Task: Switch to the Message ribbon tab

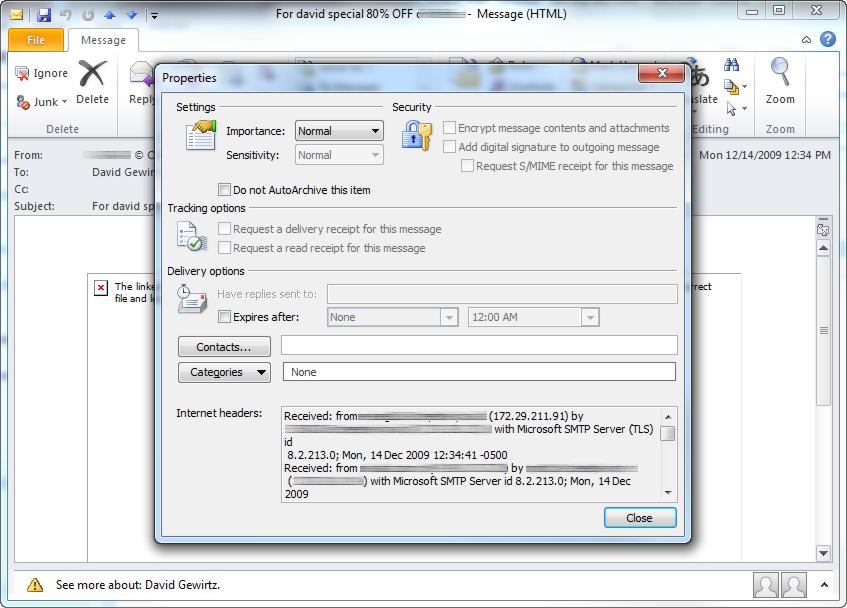Action: (103, 40)
